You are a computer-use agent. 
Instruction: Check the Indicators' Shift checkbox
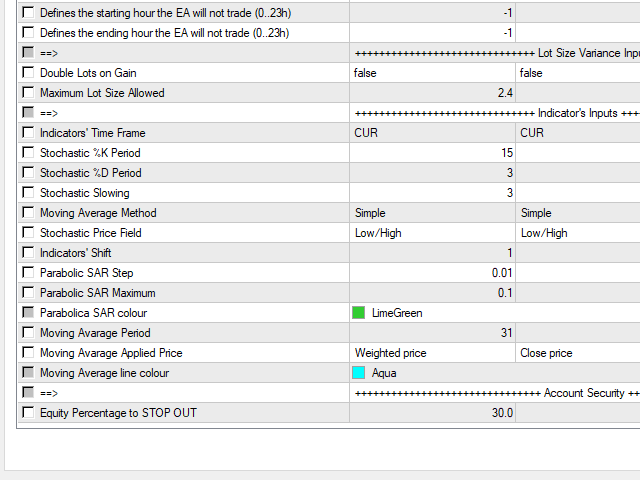pos(27,253)
